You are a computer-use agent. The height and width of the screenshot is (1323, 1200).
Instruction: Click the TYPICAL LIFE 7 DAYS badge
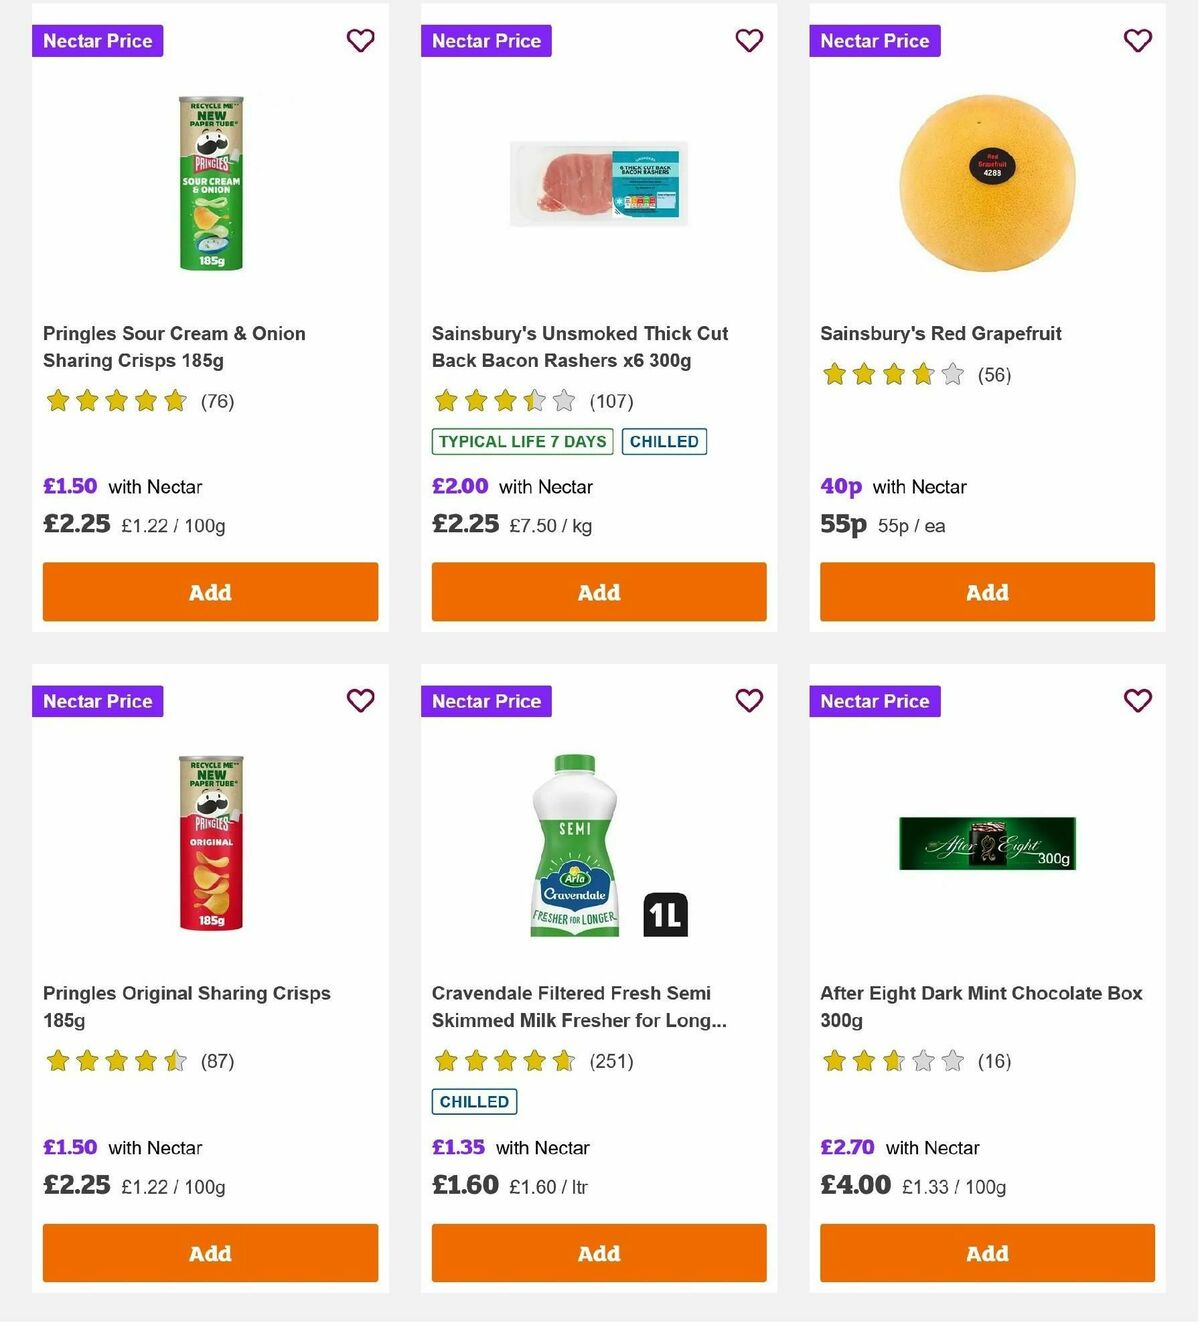click(521, 441)
